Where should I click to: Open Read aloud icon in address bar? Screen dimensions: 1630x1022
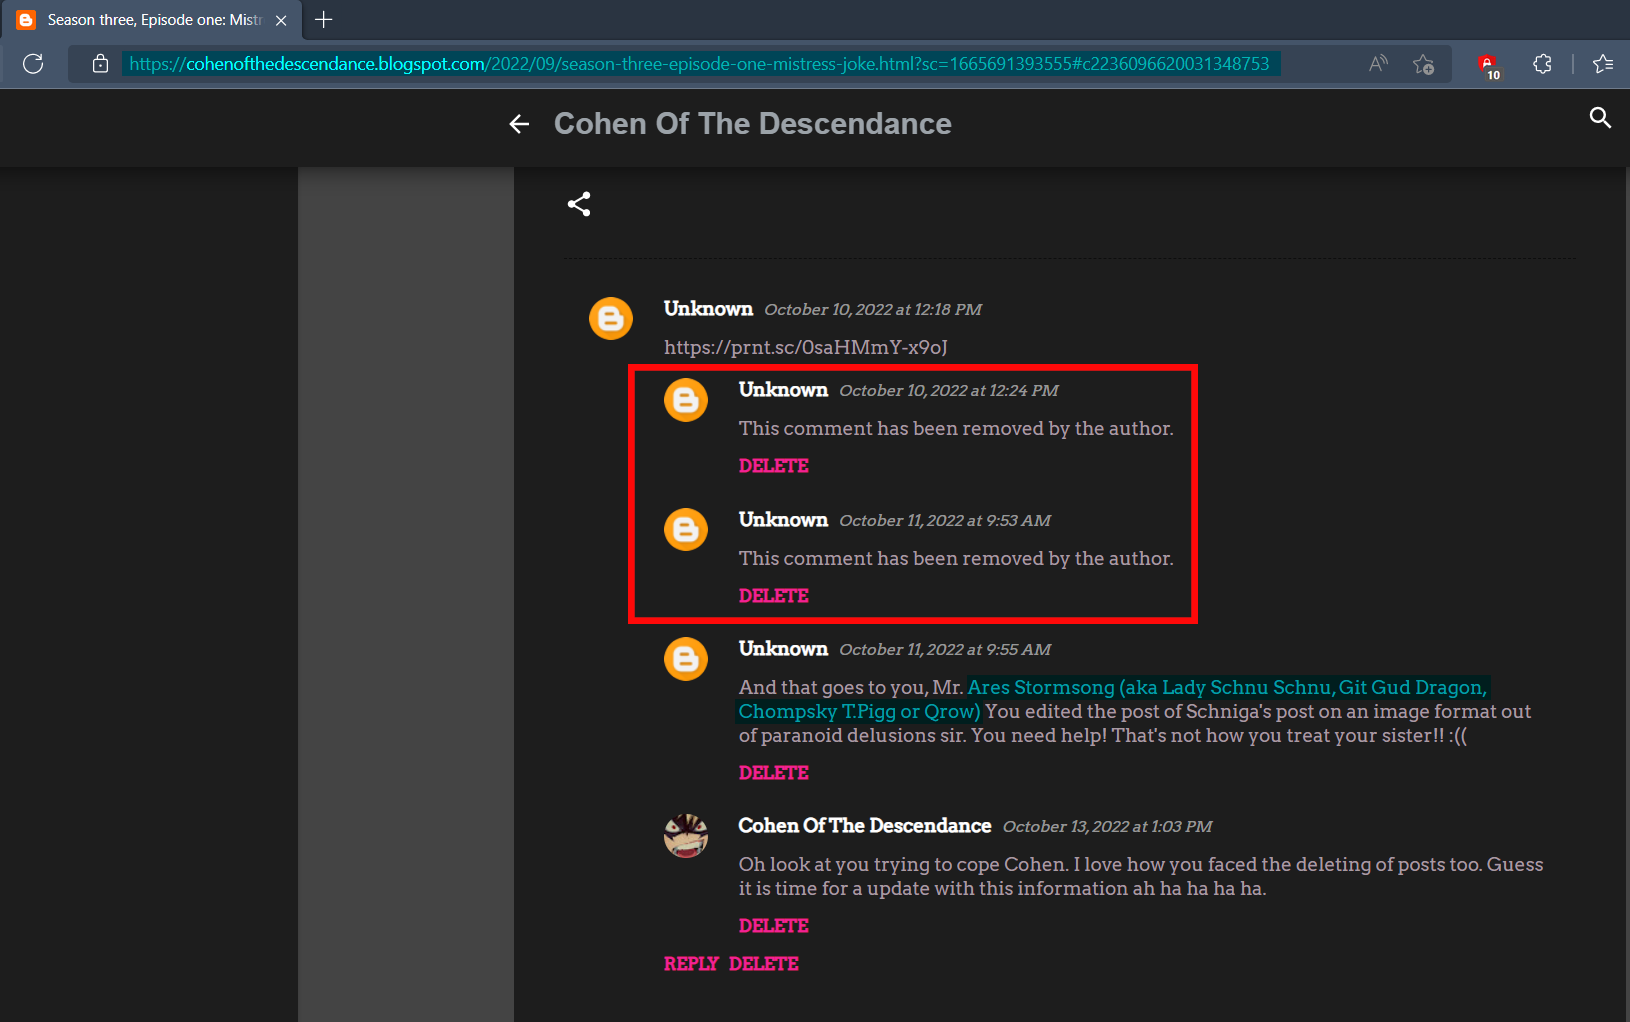(1378, 64)
